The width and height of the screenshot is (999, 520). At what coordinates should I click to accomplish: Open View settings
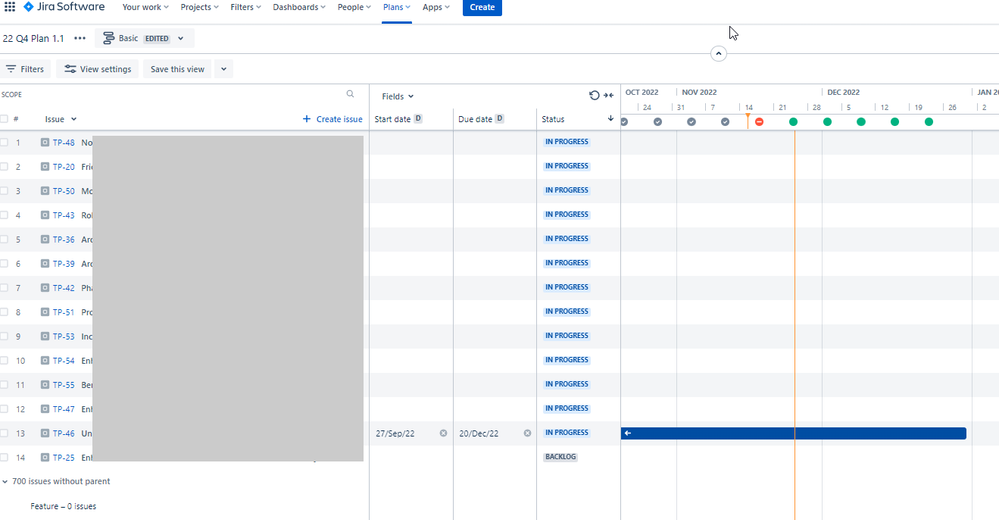[98, 69]
